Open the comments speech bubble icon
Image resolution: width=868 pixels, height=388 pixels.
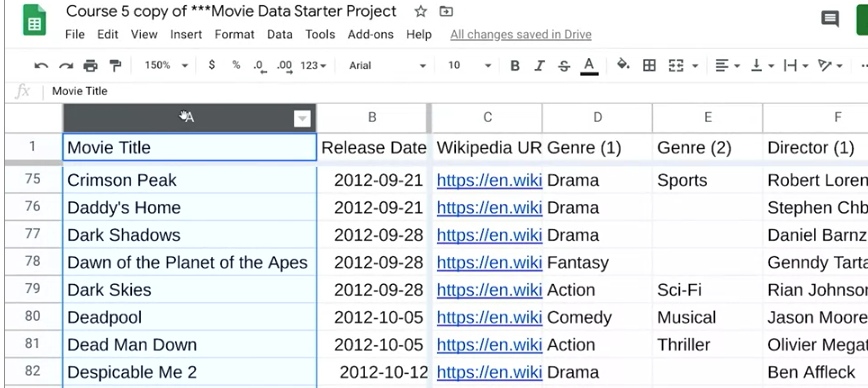[830, 19]
